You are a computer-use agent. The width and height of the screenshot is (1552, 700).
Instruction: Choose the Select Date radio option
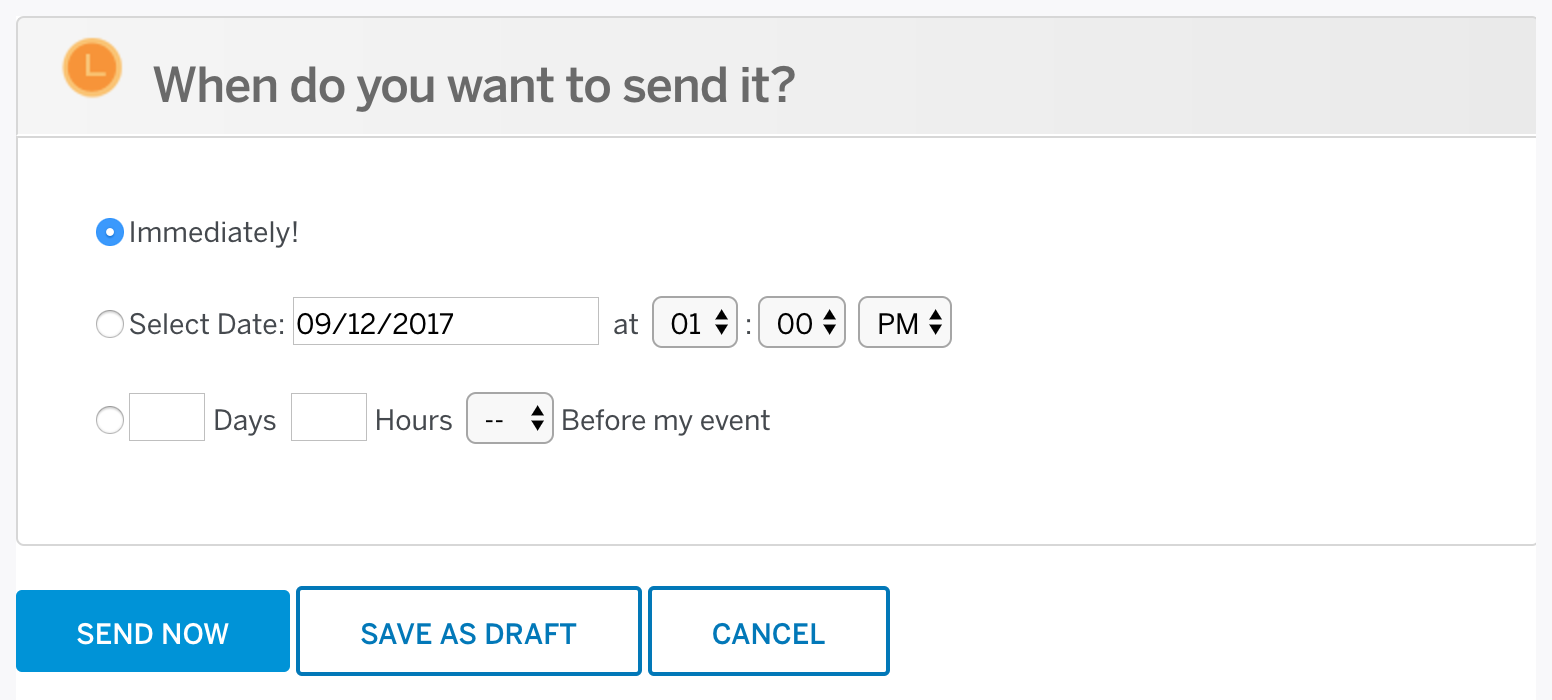[x=109, y=324]
